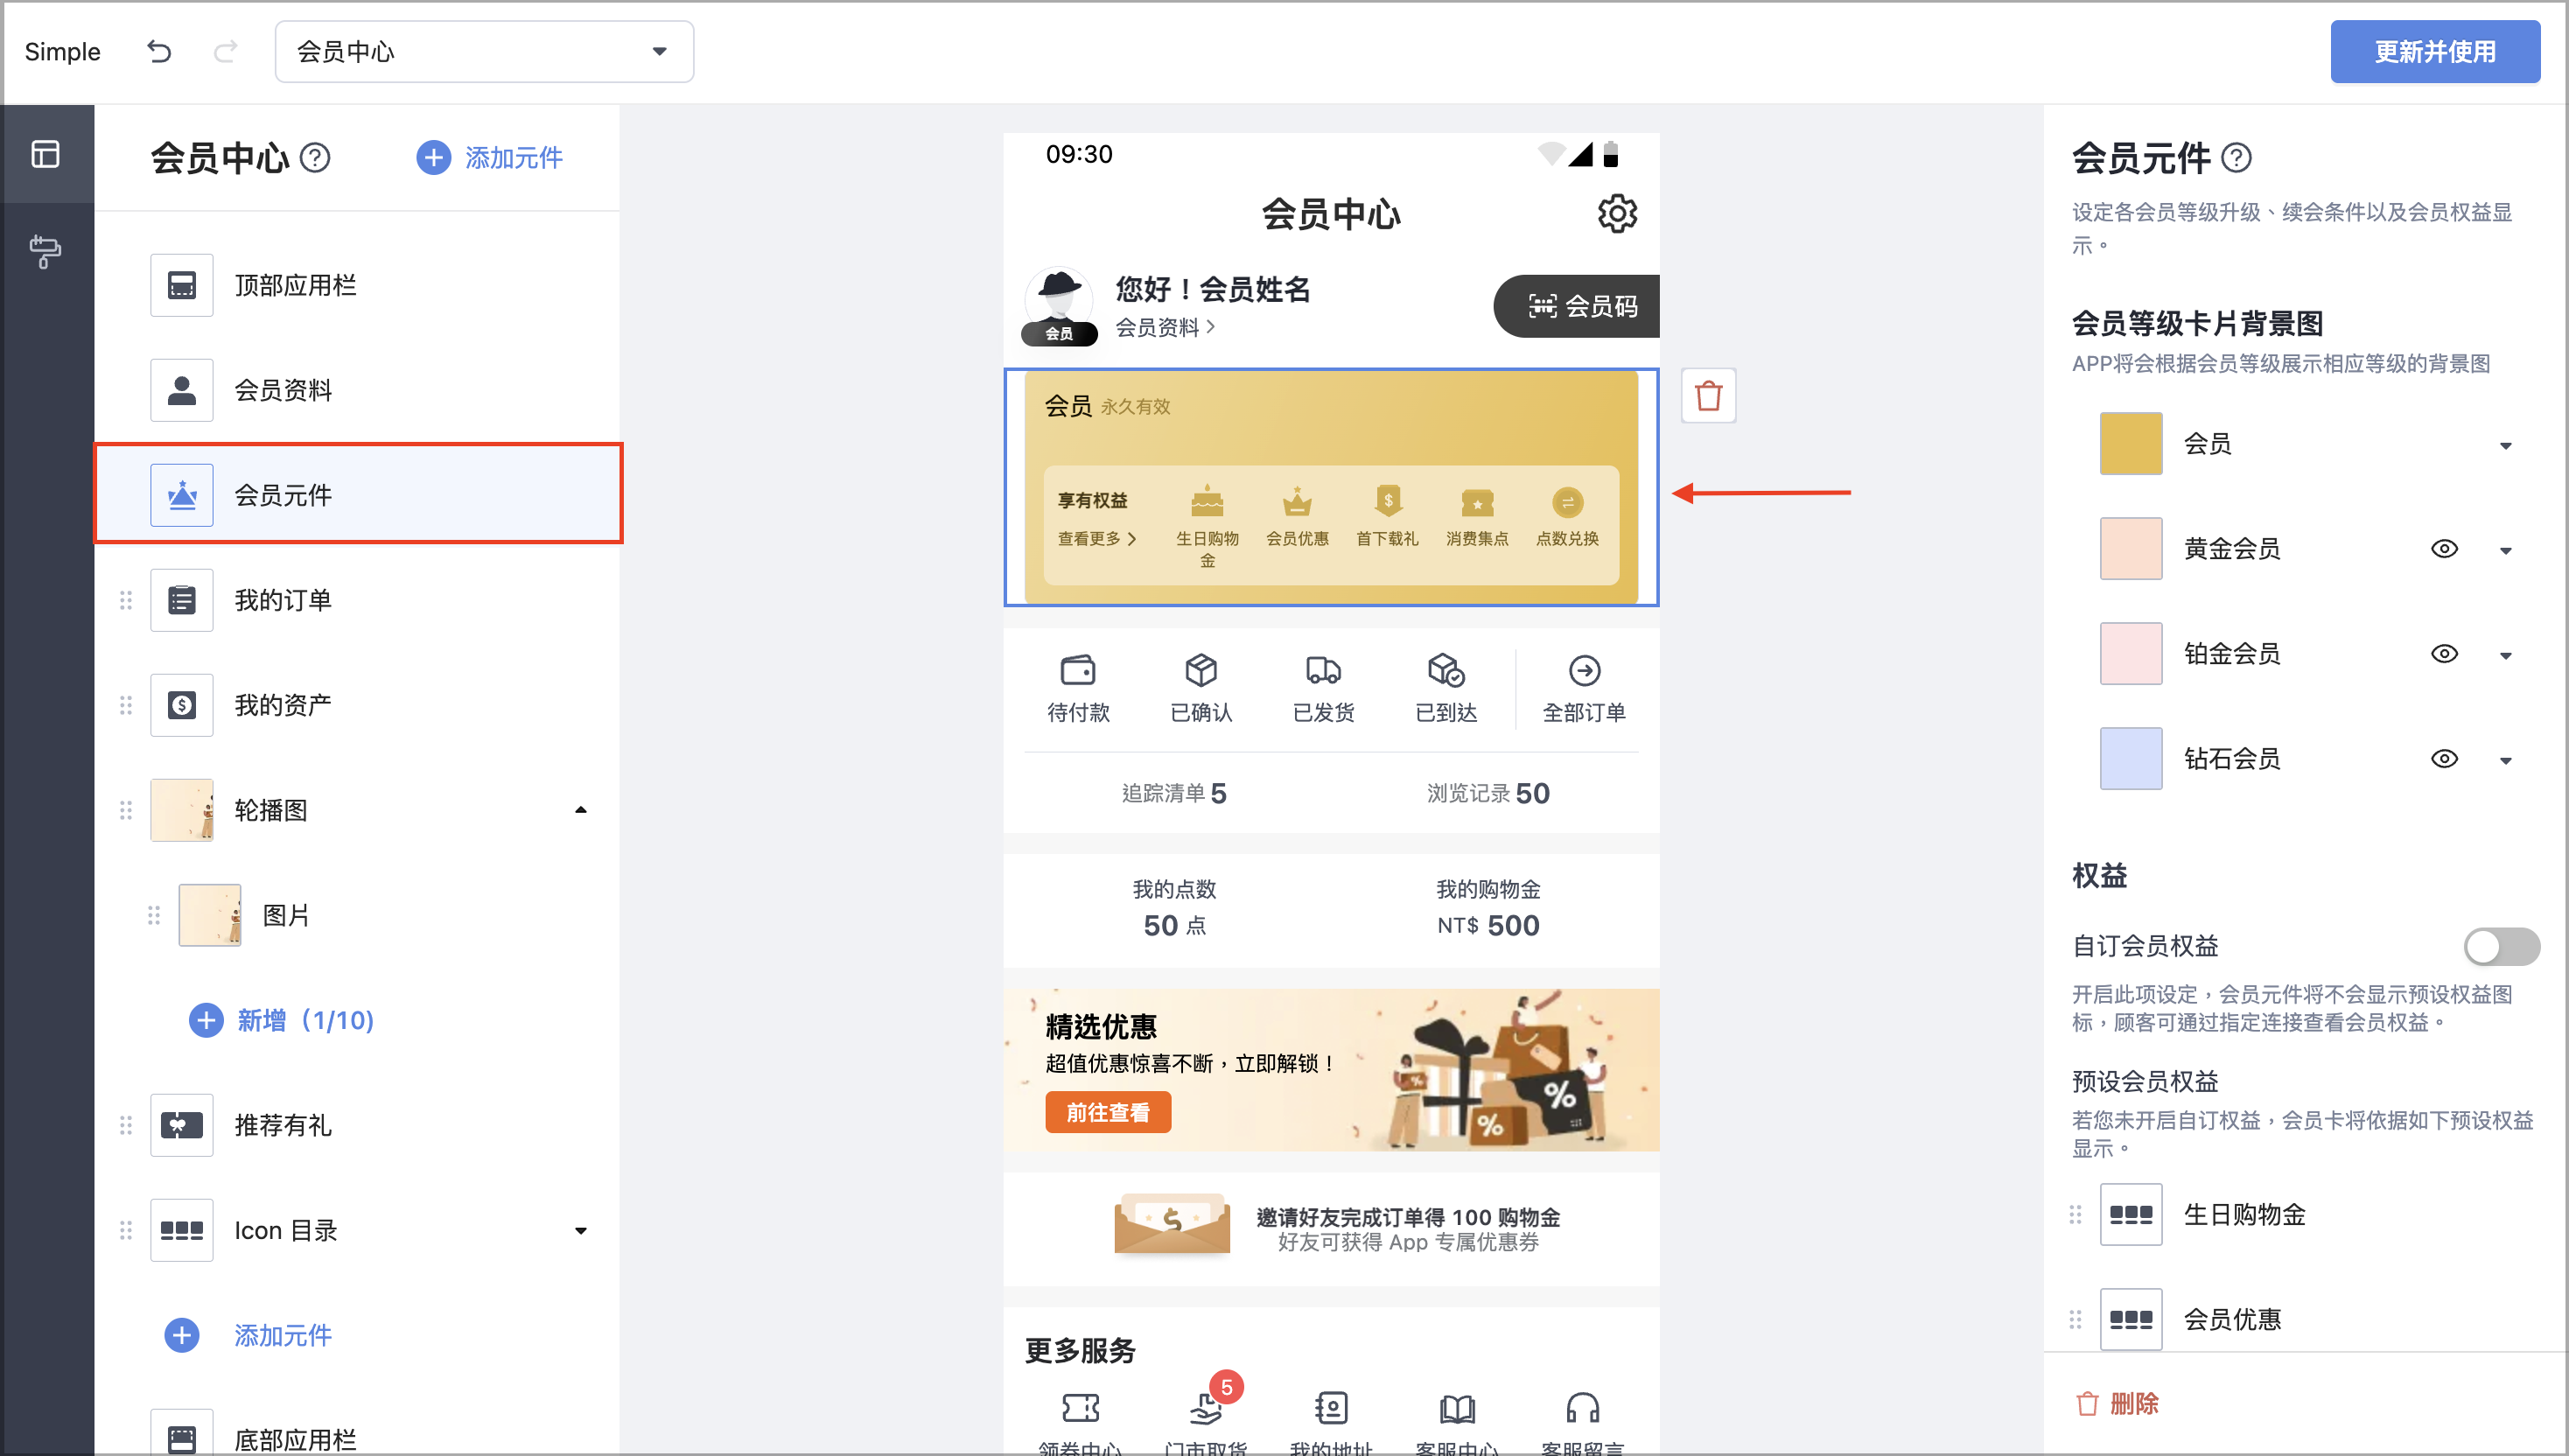Click the 客服留言 headset icon
The height and width of the screenshot is (1456, 2569).
click(1583, 1408)
